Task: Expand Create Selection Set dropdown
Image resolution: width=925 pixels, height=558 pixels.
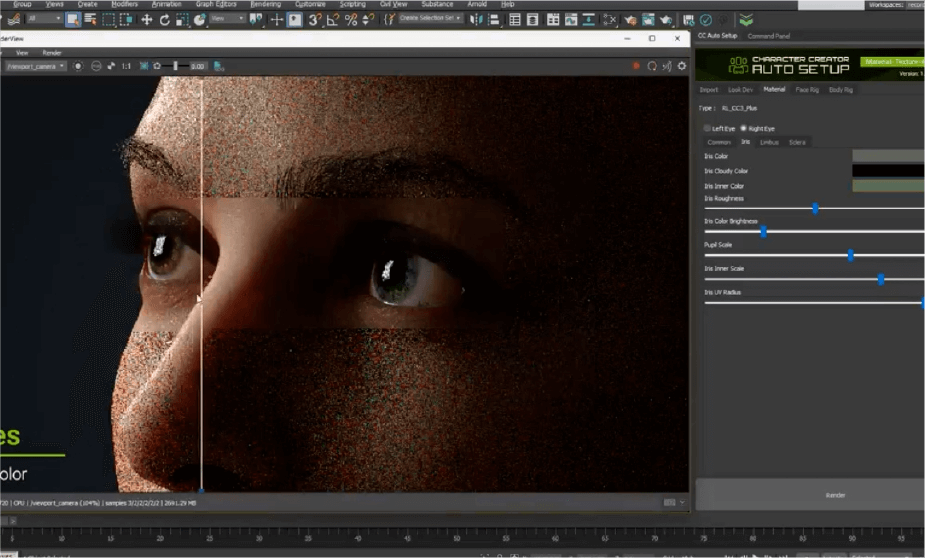Action: (429, 19)
